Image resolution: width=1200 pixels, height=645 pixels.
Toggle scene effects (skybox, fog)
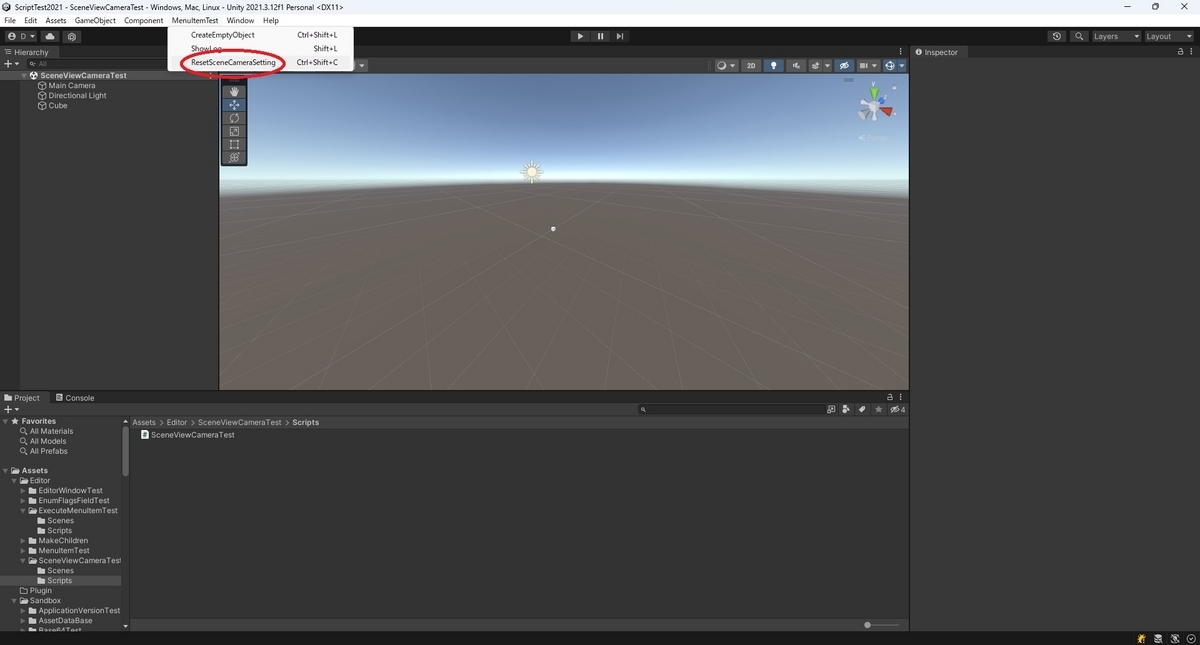pos(817,66)
